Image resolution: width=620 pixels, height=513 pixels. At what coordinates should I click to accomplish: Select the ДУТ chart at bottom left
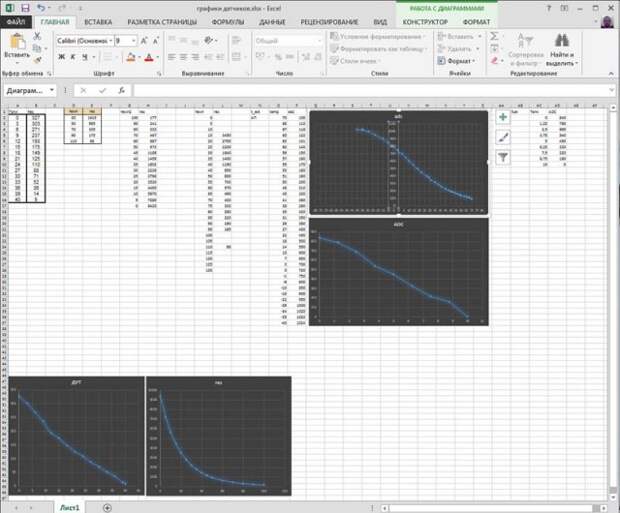point(77,435)
